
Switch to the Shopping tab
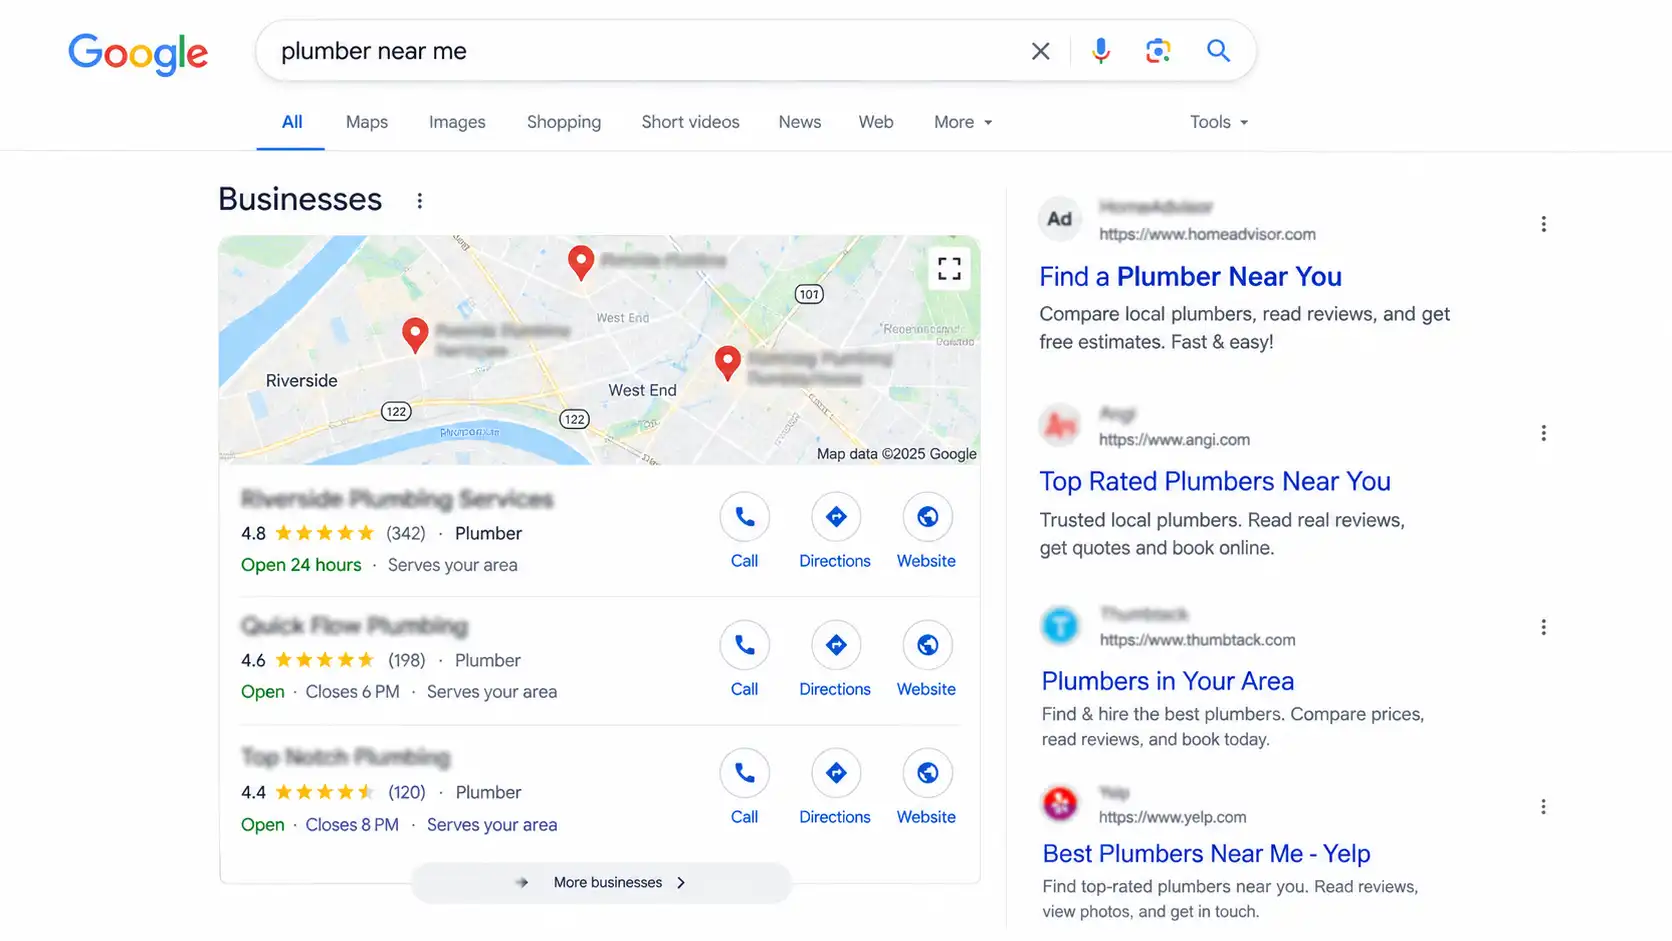(564, 122)
